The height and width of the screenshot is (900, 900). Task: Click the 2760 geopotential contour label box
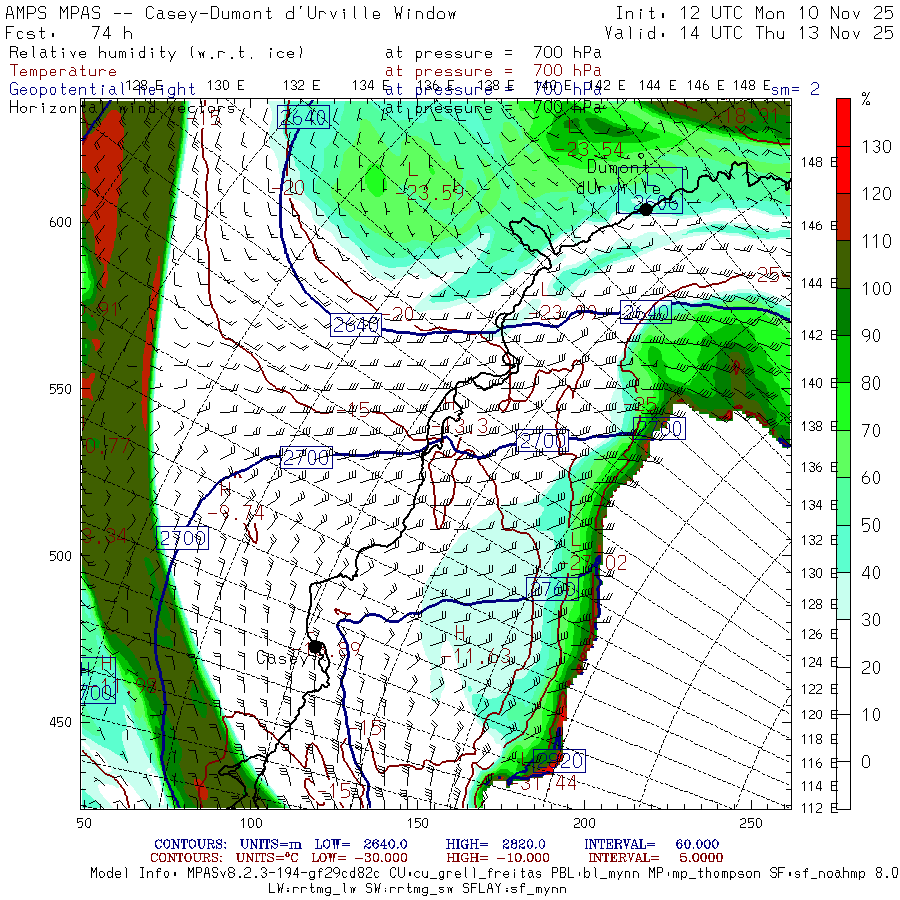(552, 589)
